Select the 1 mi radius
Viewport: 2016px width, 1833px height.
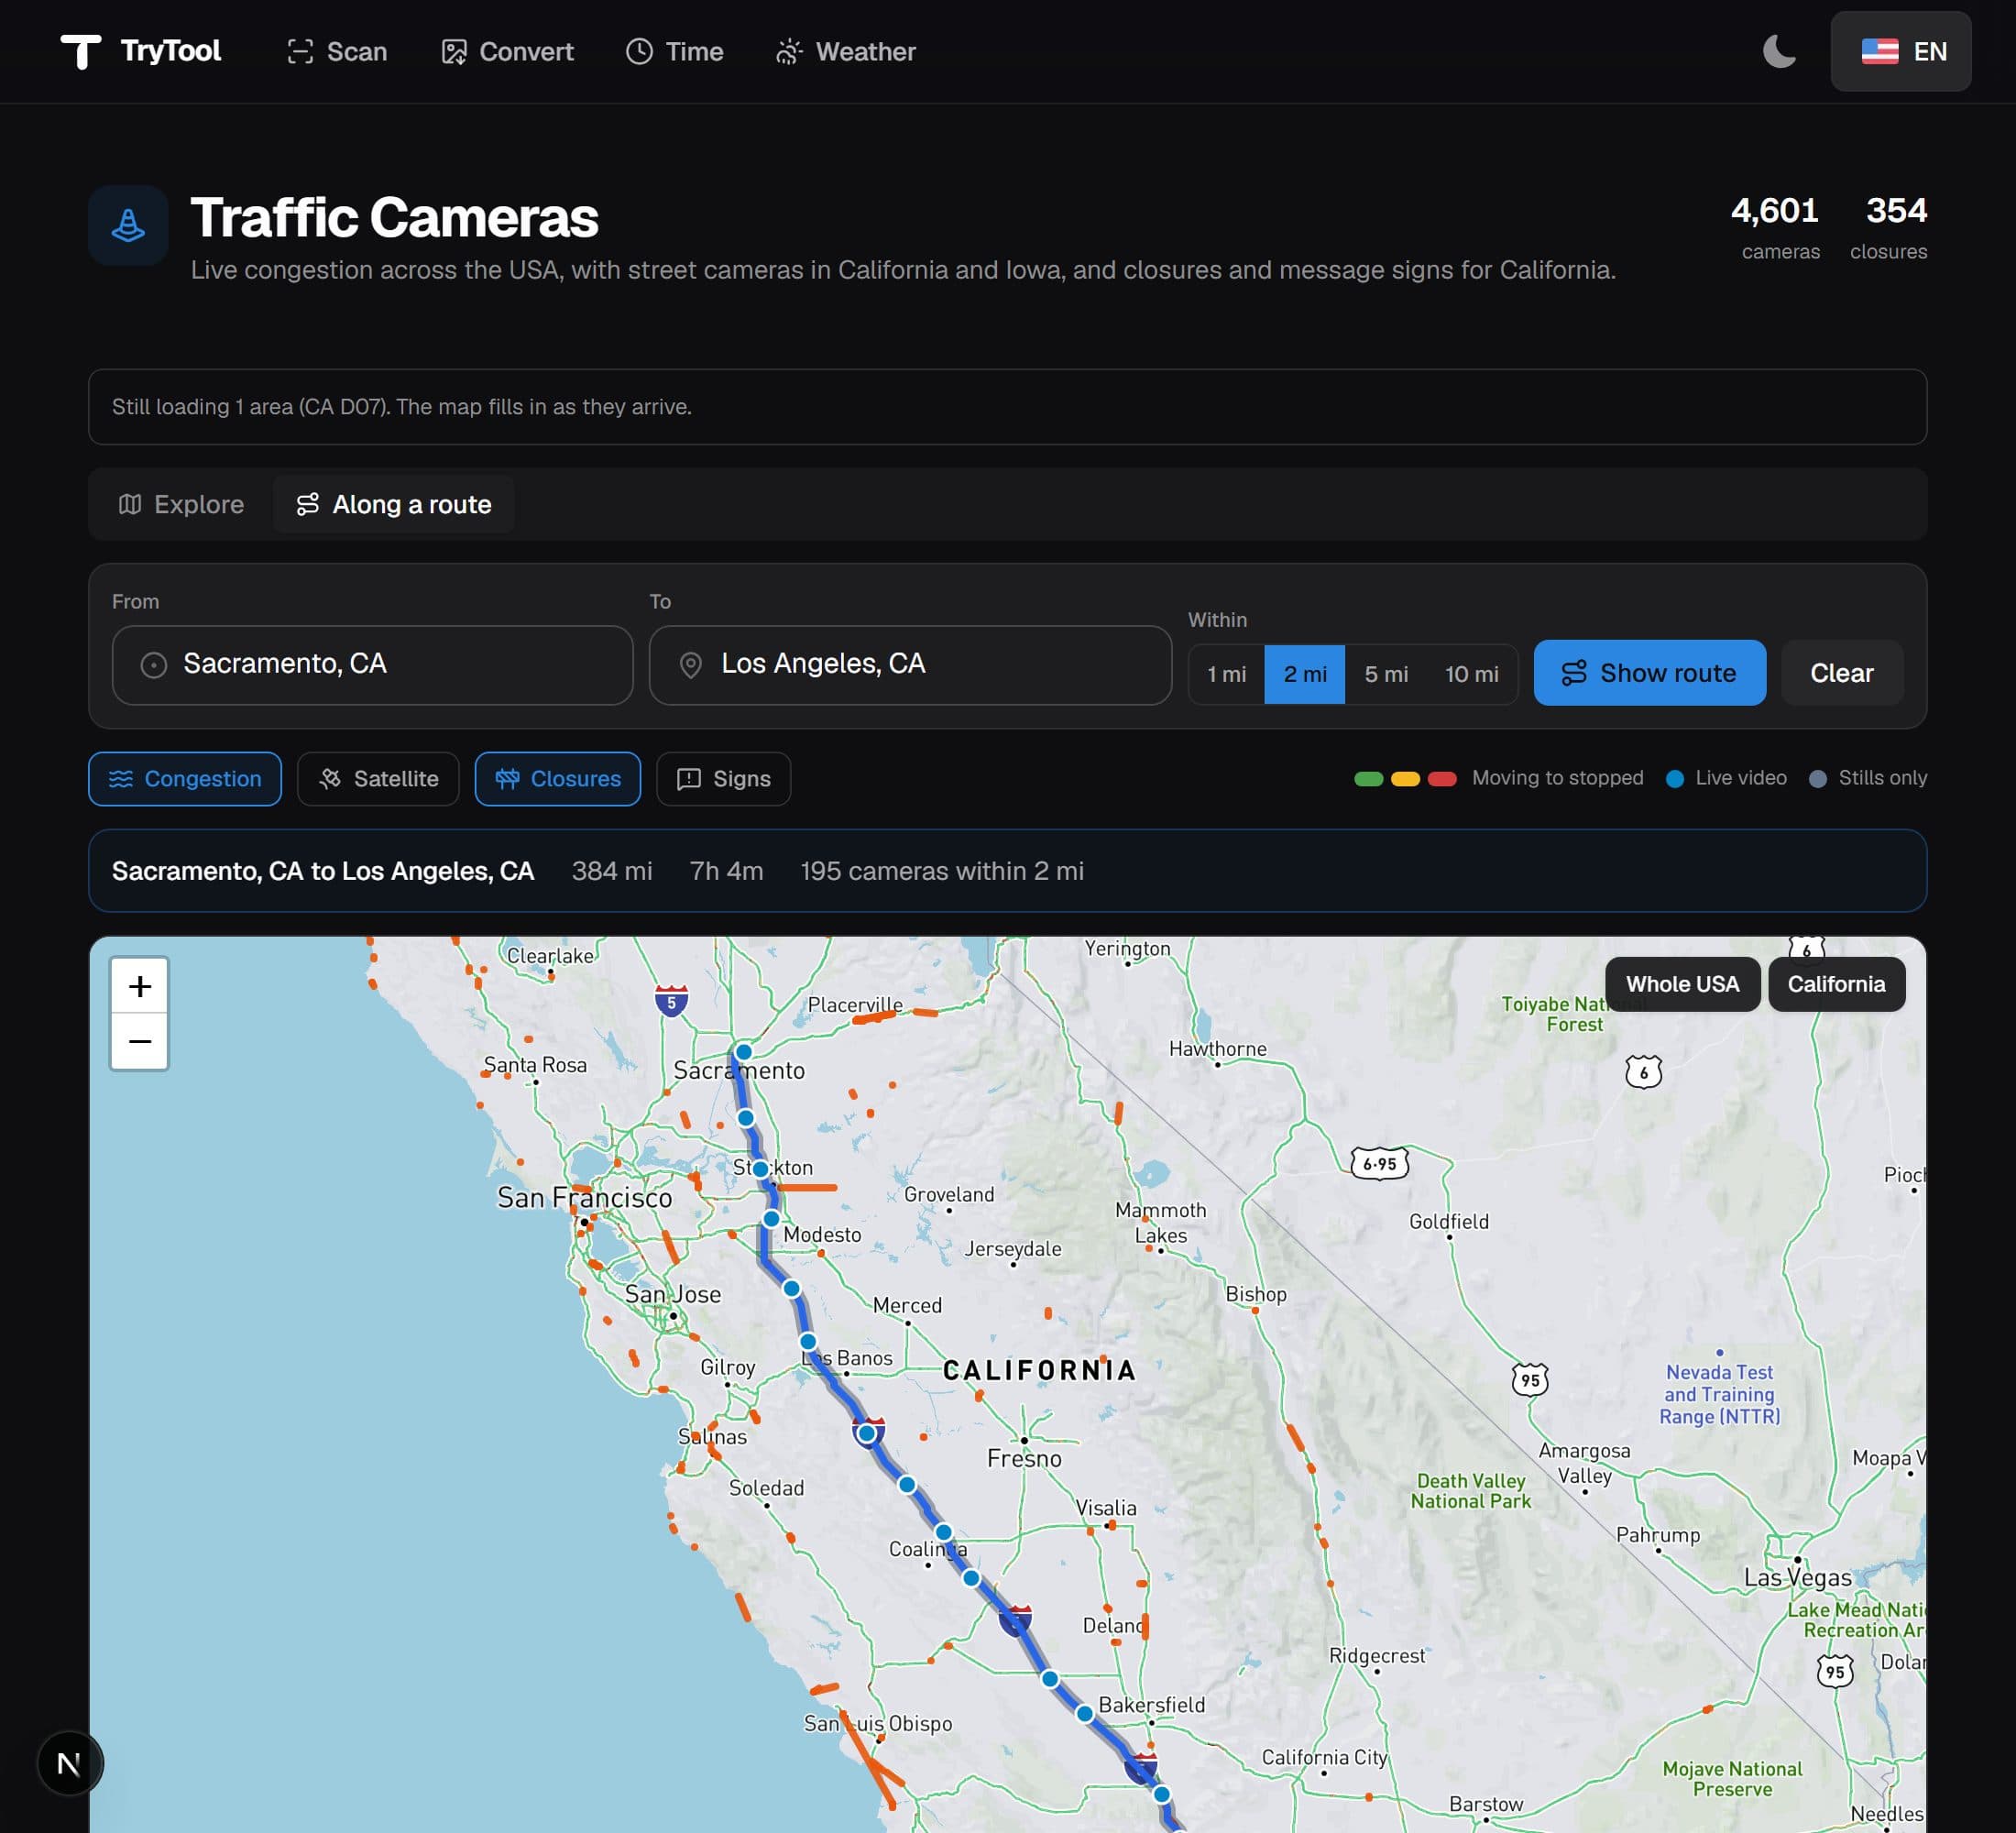tap(1226, 674)
